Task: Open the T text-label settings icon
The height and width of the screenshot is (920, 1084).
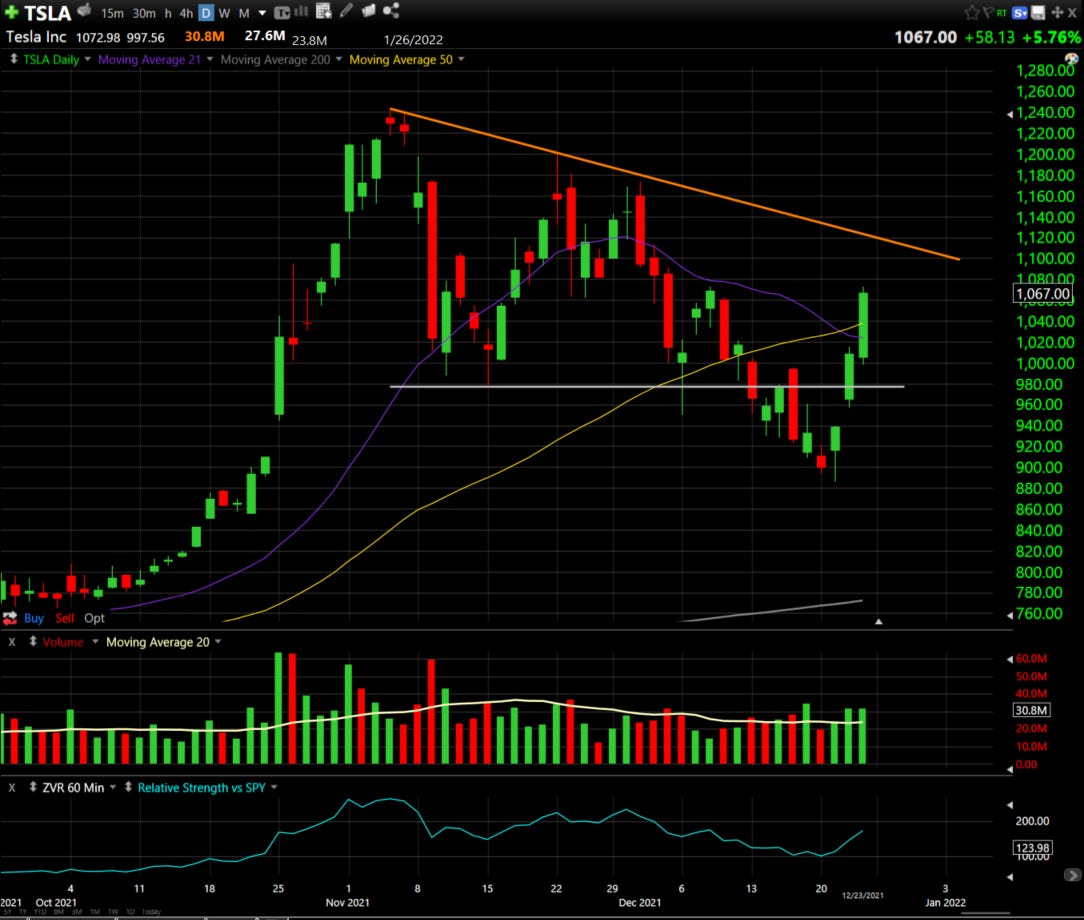Action: [x=281, y=12]
